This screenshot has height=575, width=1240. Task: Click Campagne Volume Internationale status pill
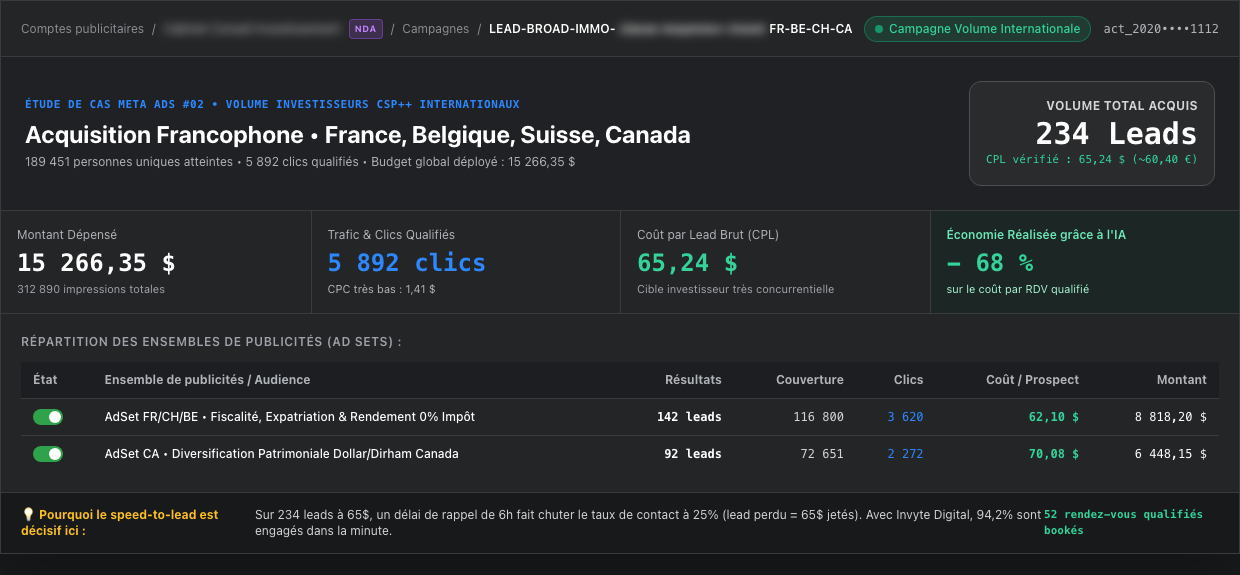pos(977,29)
